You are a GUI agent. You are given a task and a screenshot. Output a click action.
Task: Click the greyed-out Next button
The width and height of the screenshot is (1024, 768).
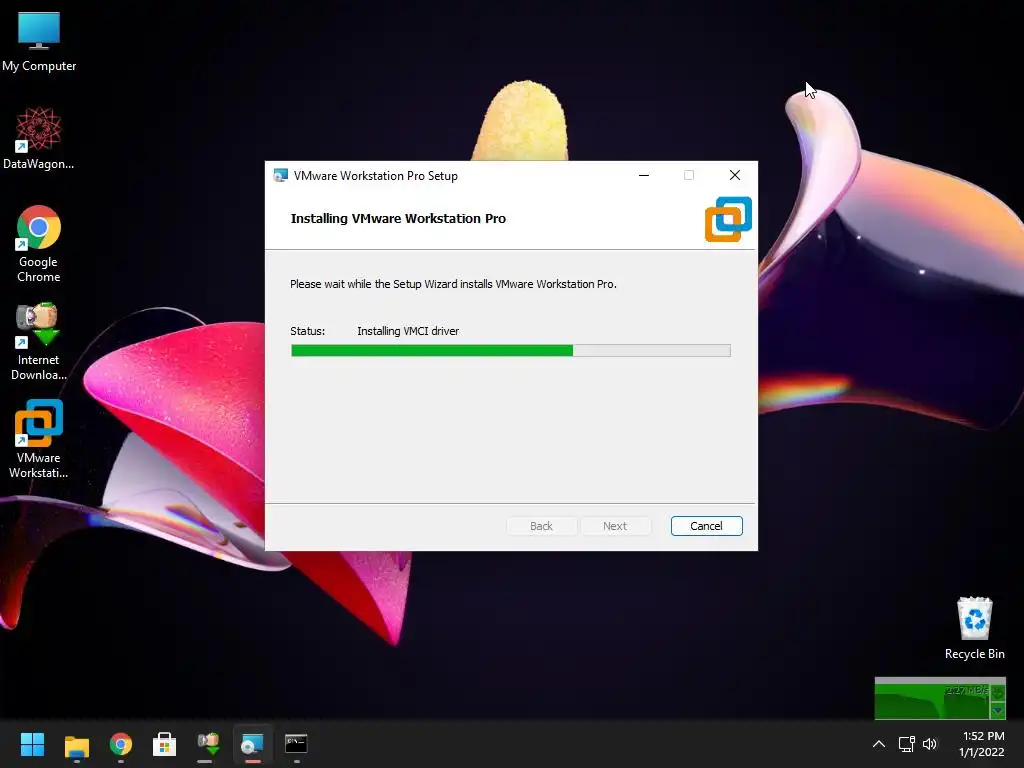coord(615,526)
